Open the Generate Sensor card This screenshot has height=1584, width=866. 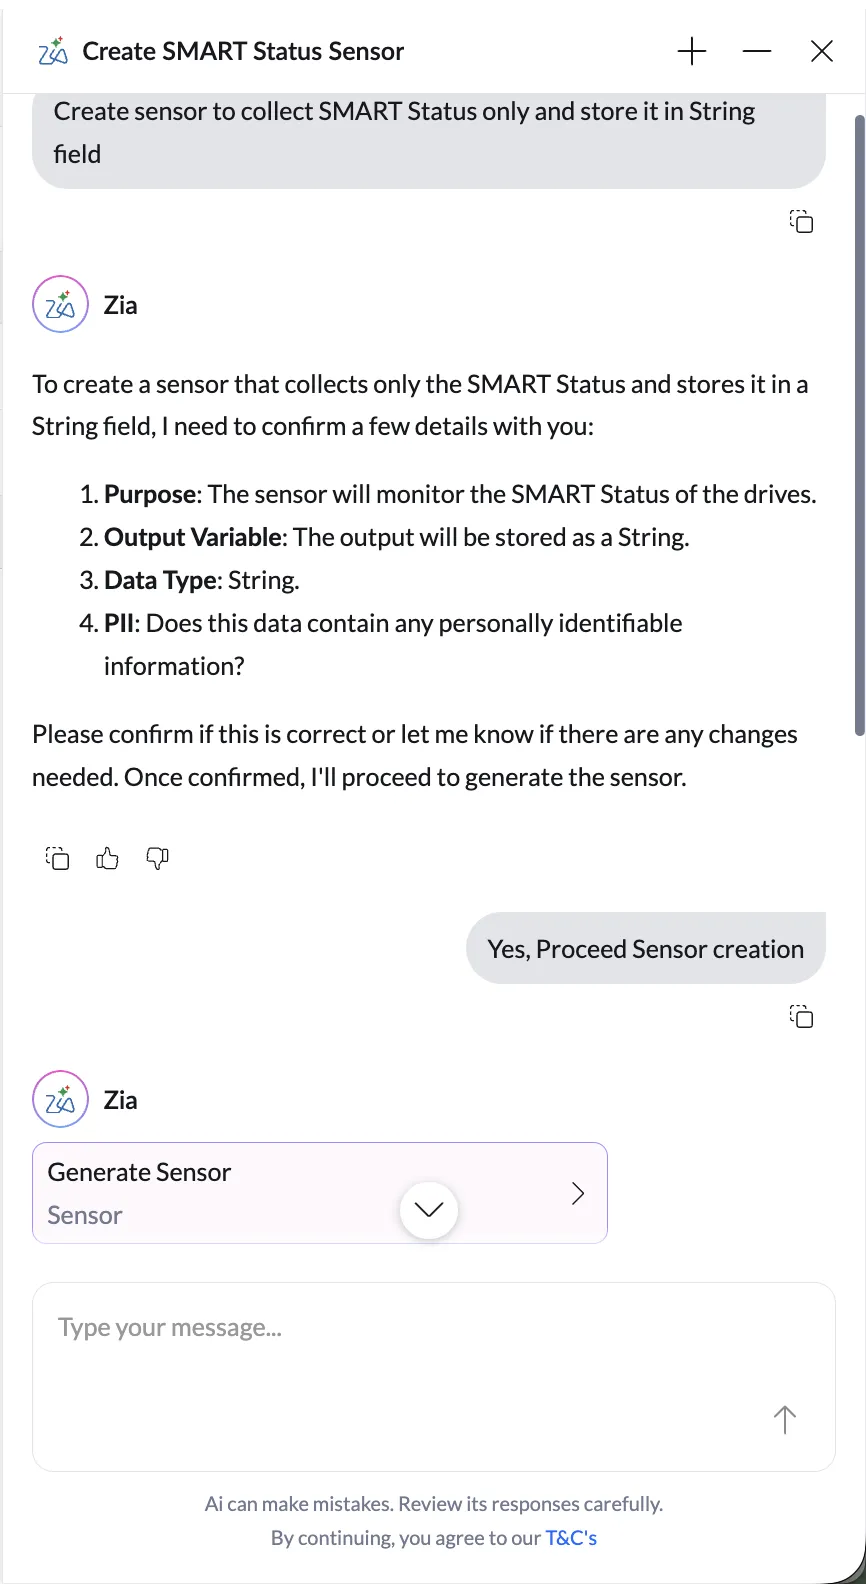pos(320,1193)
